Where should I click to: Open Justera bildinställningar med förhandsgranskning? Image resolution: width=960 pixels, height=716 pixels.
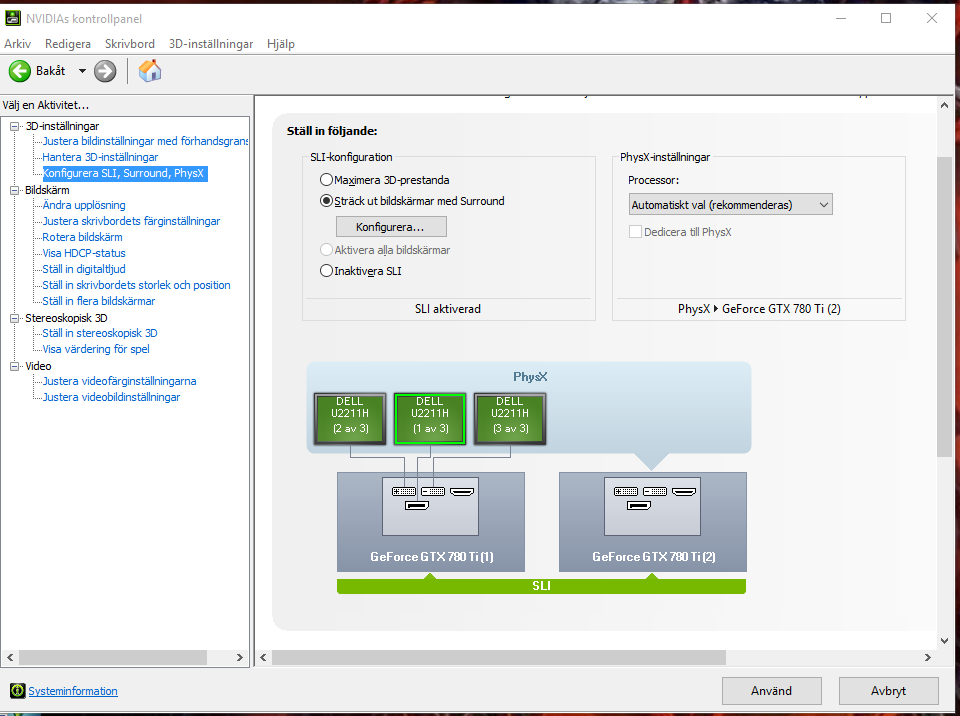145,141
